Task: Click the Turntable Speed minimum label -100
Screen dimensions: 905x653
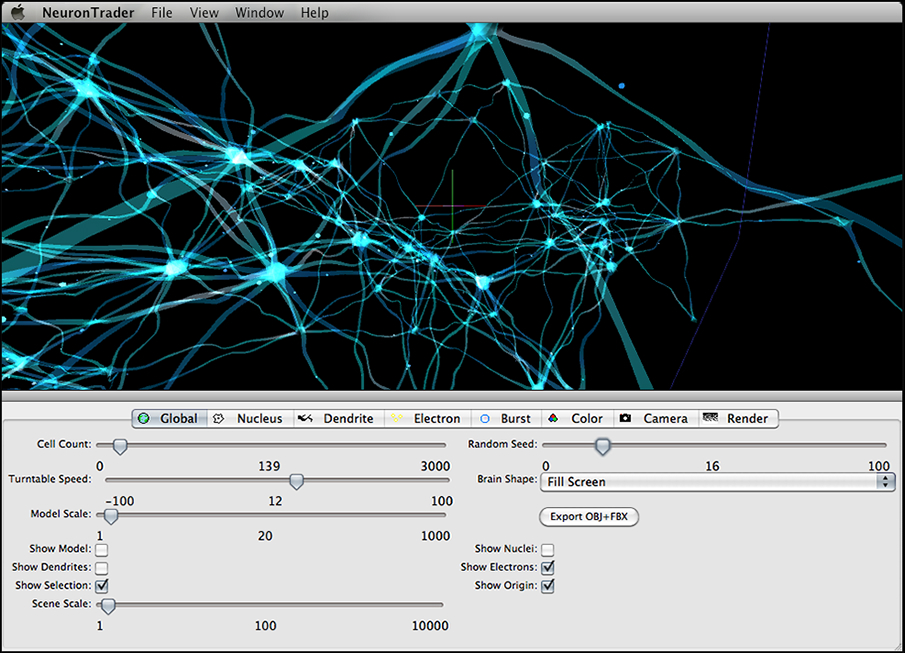Action: tap(120, 501)
